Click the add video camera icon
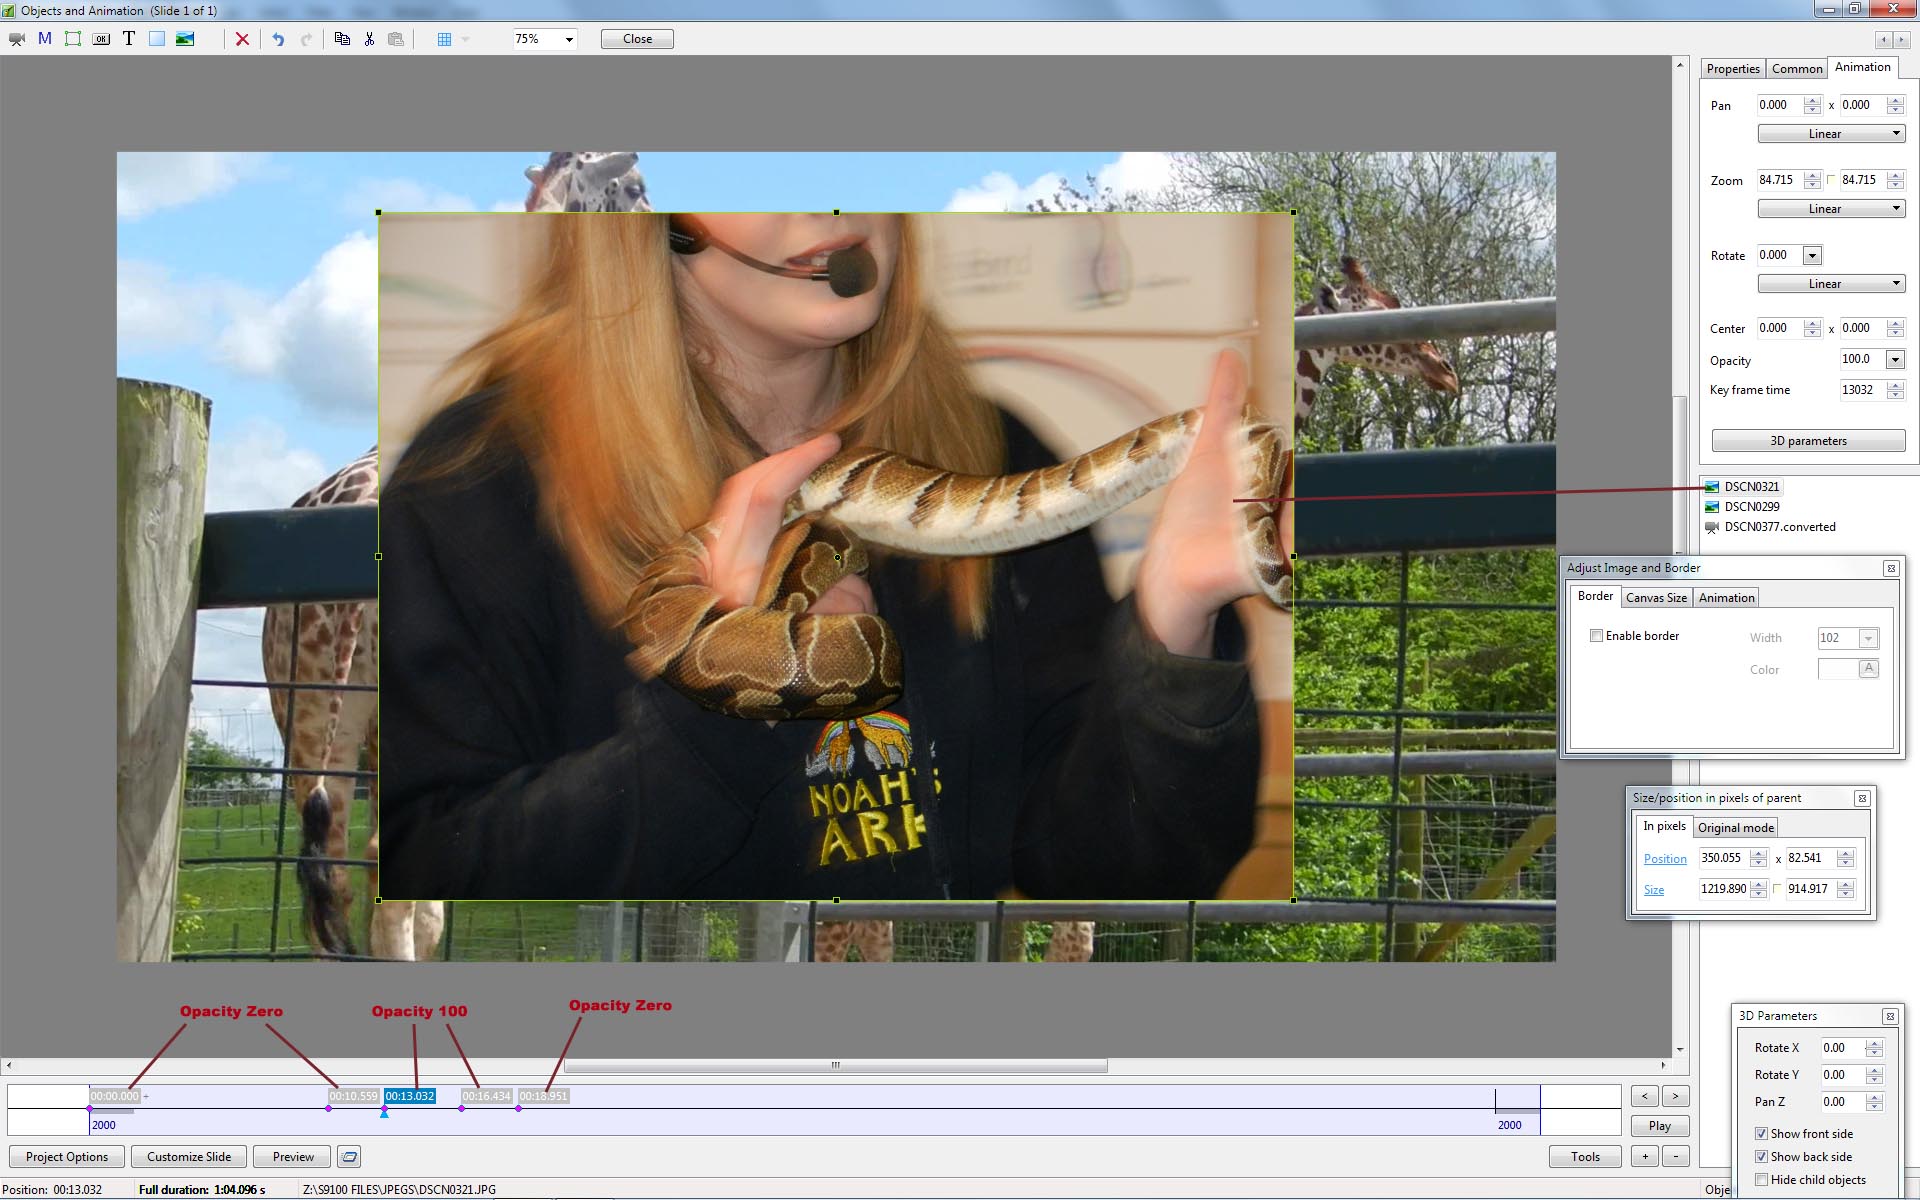This screenshot has height=1200, width=1920. pos(17,39)
